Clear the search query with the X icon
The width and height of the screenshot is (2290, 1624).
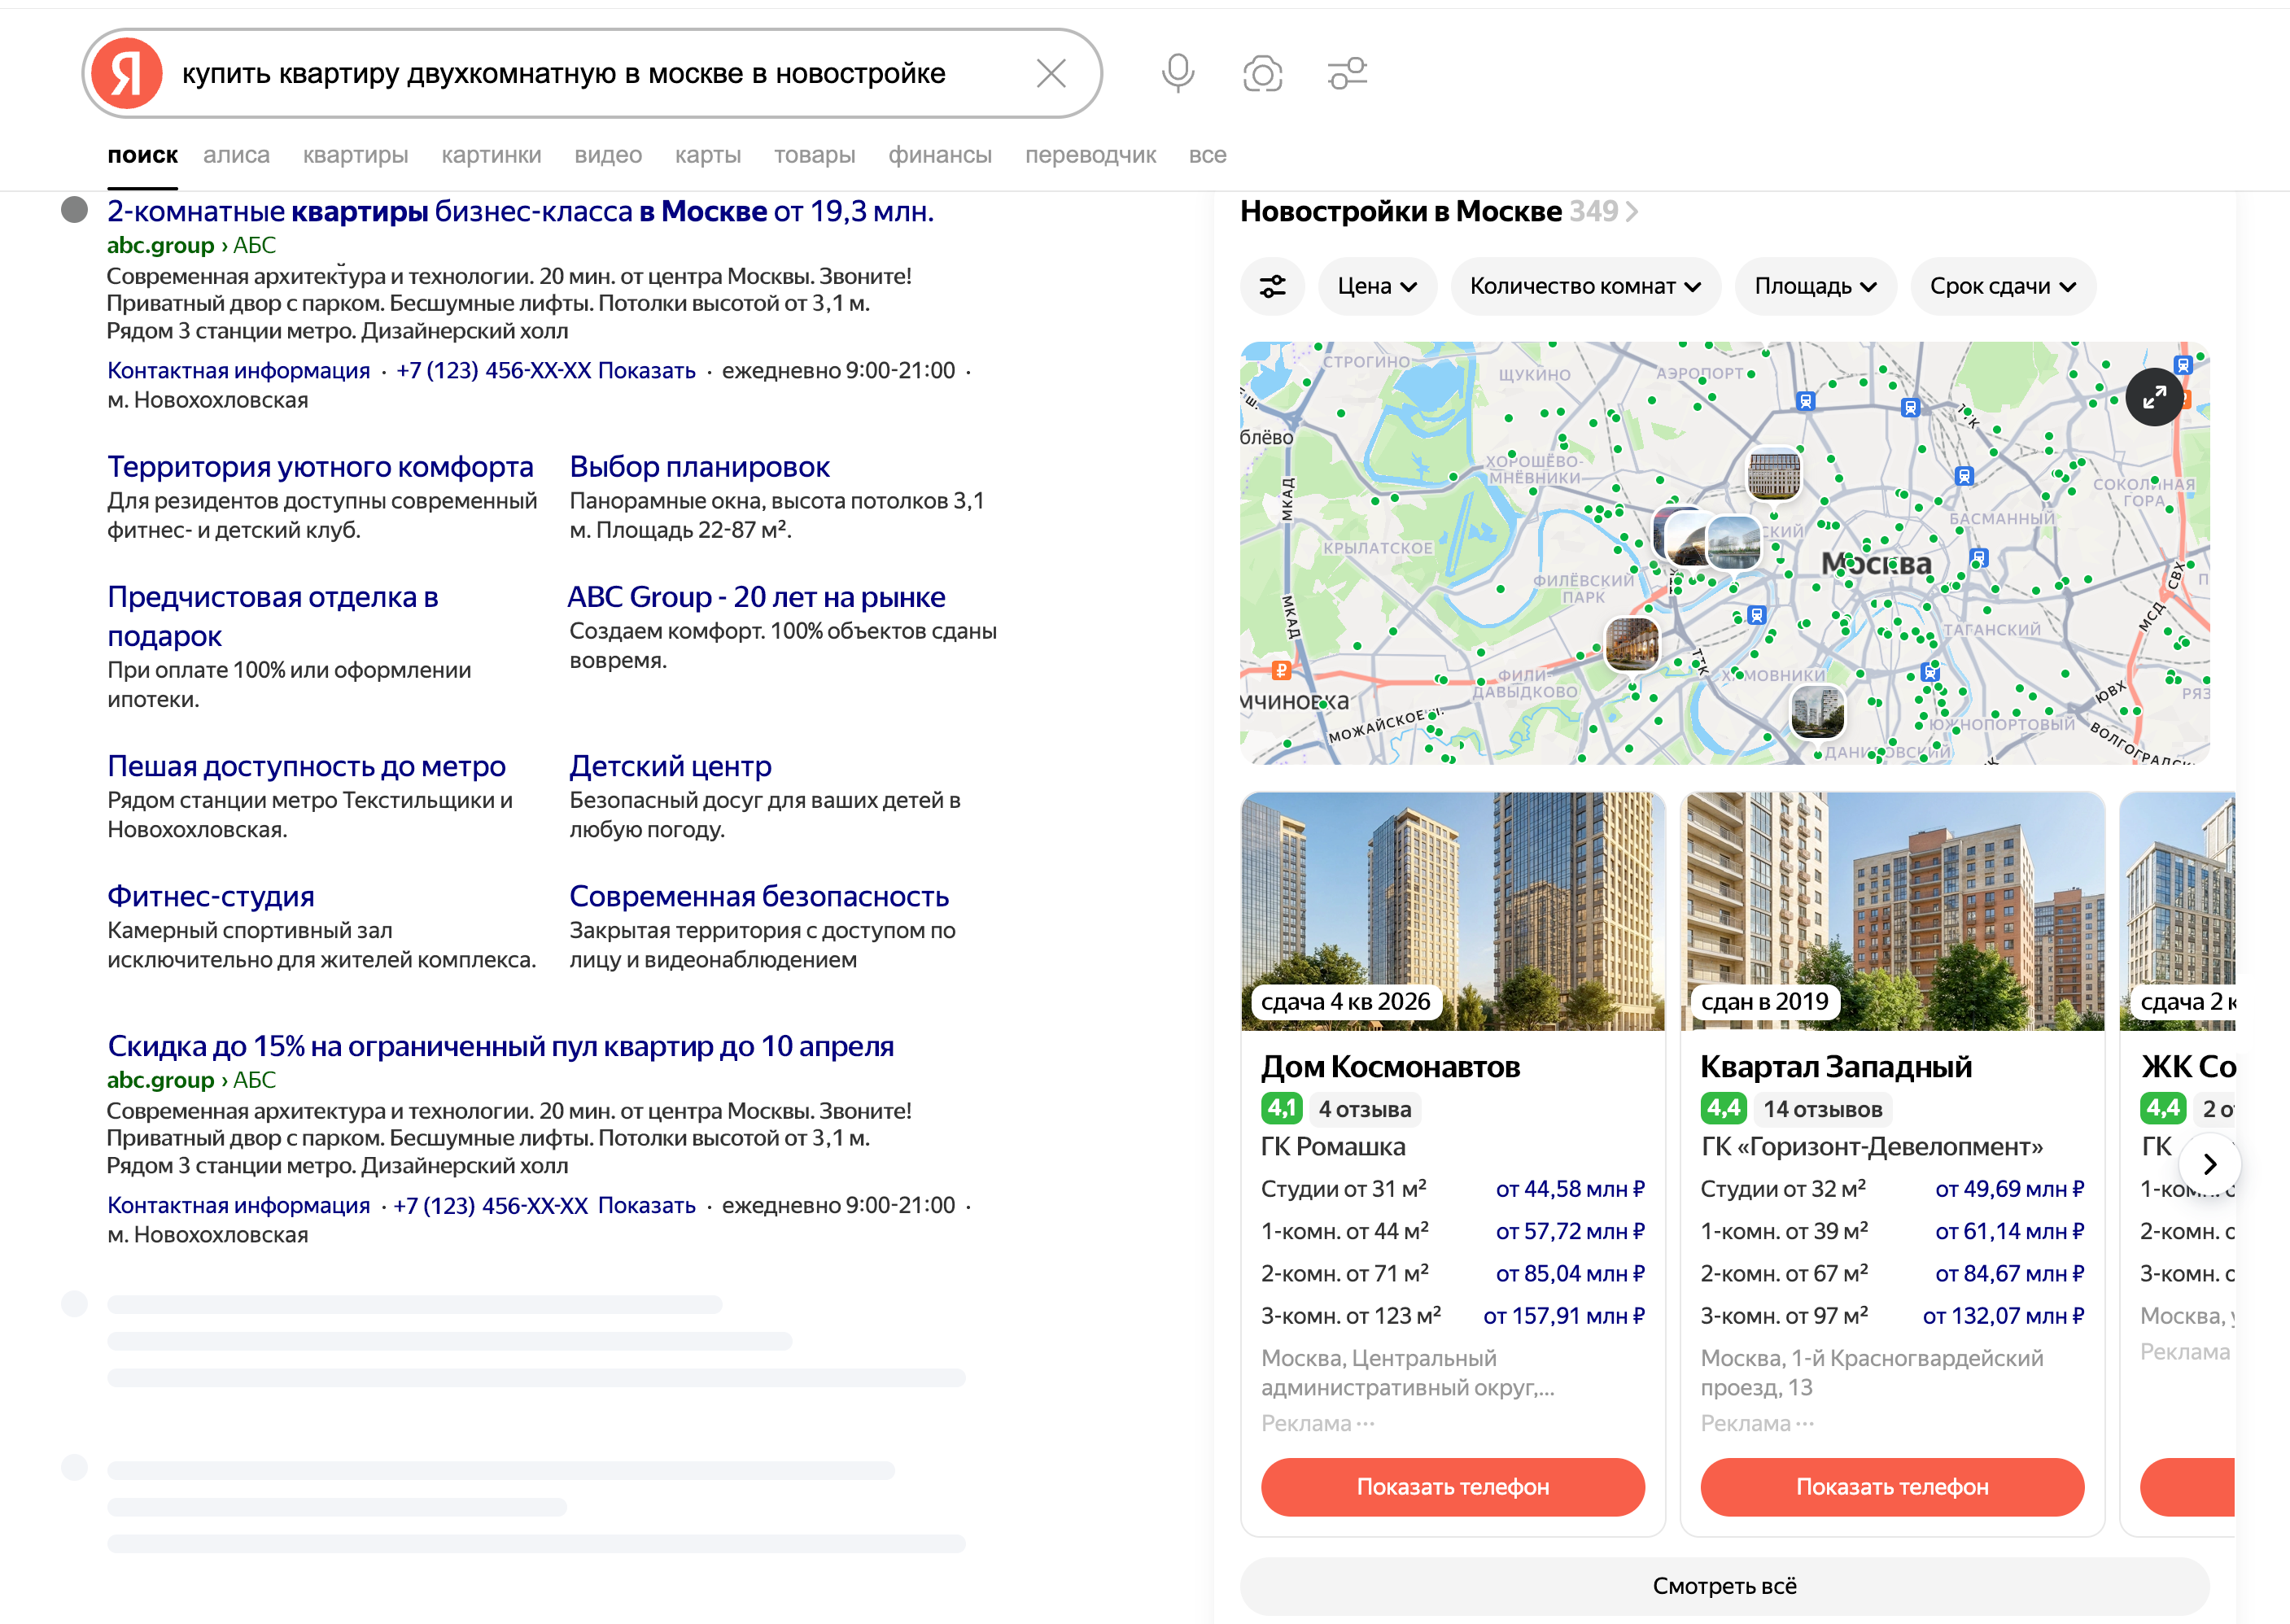tap(1051, 73)
